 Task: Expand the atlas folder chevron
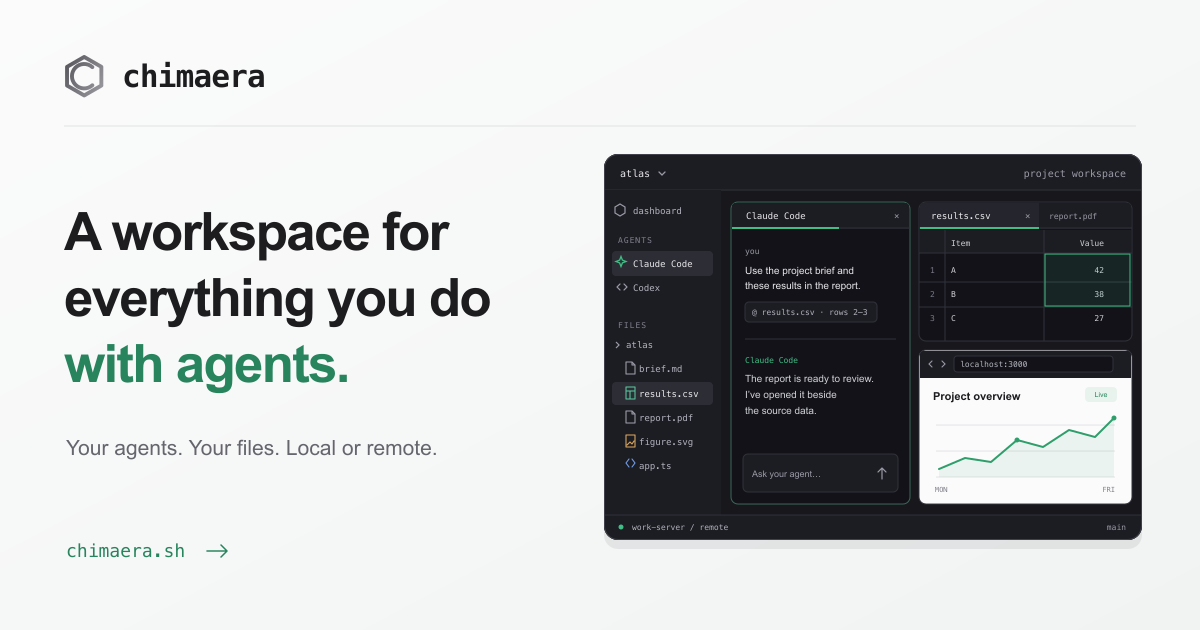619,345
